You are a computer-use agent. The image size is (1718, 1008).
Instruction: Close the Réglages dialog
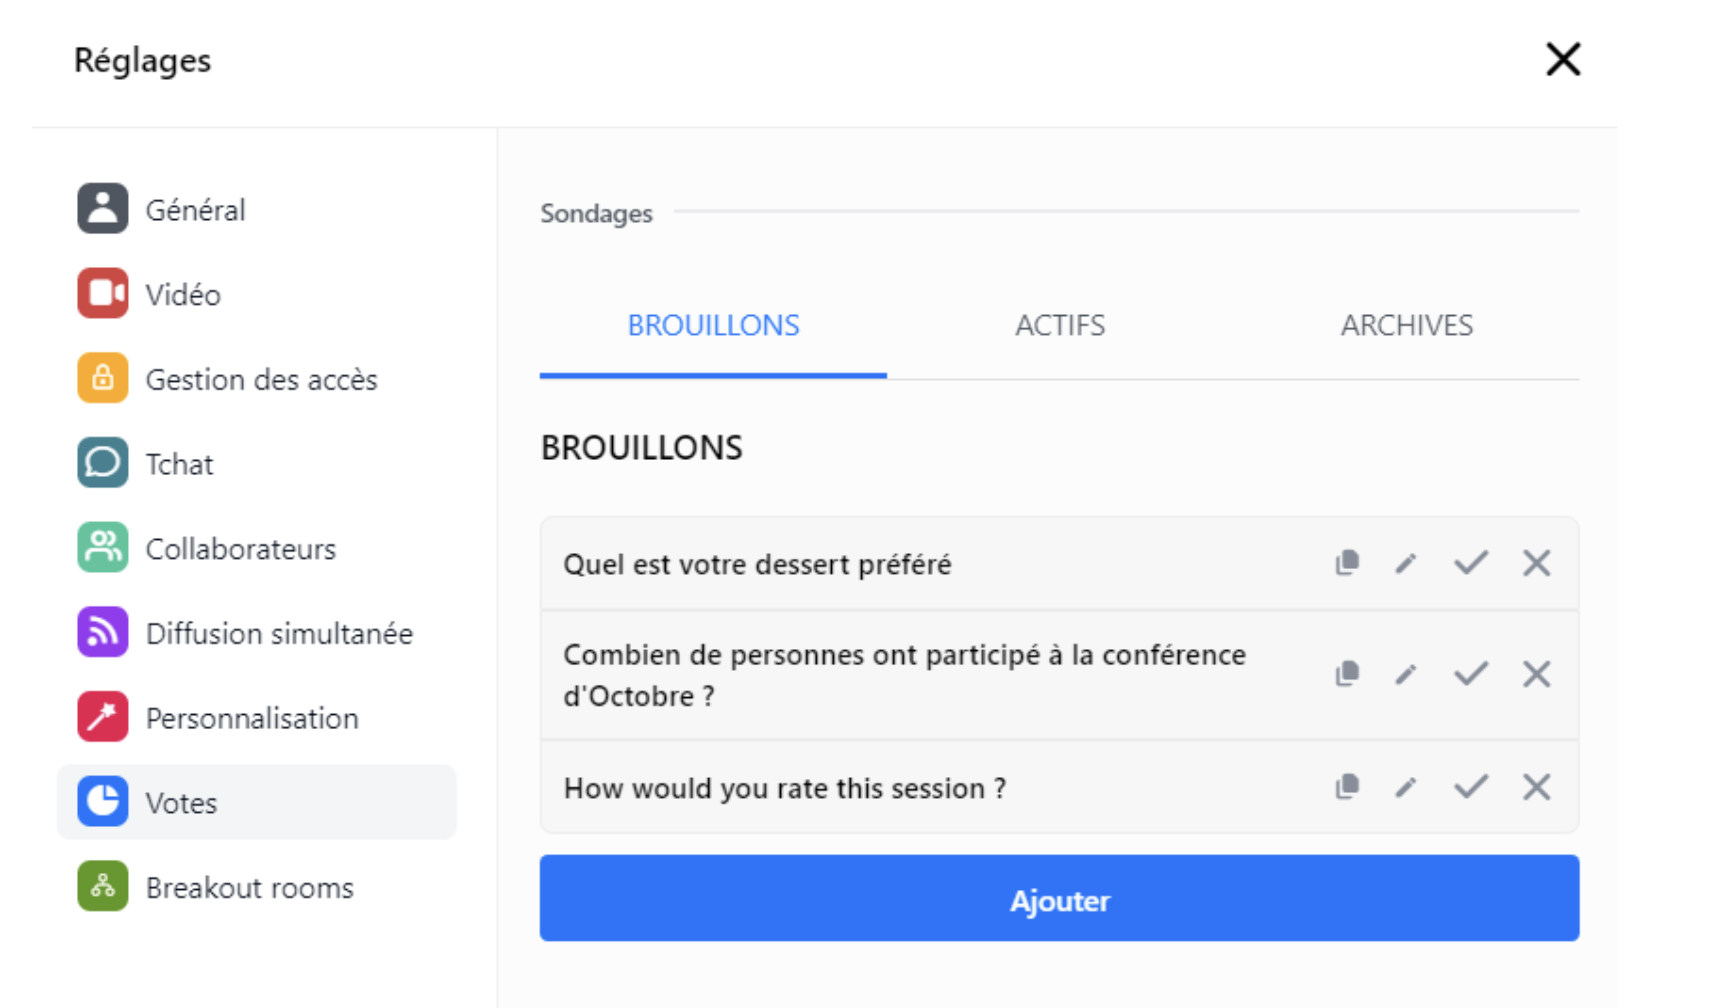point(1563,59)
